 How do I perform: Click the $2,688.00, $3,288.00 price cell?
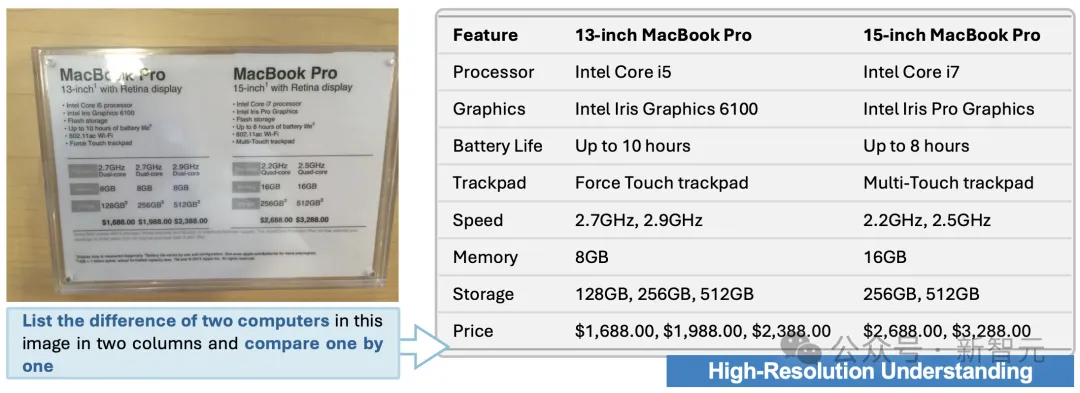click(947, 331)
